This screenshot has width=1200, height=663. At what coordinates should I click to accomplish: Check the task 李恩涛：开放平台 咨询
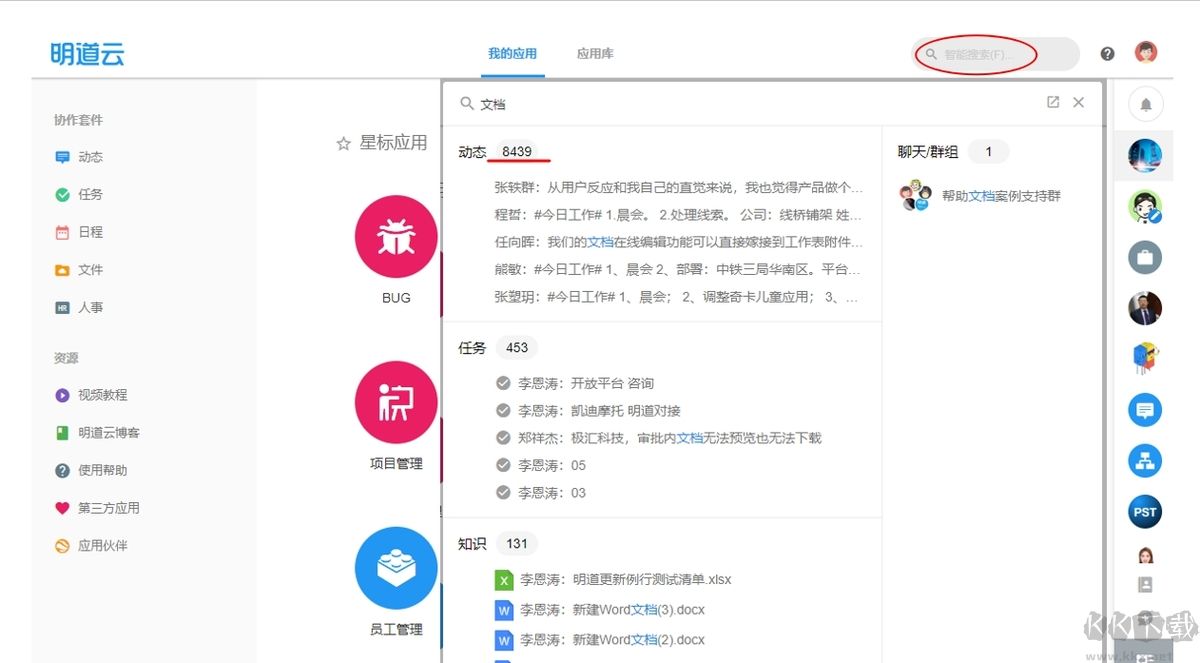(x=504, y=383)
